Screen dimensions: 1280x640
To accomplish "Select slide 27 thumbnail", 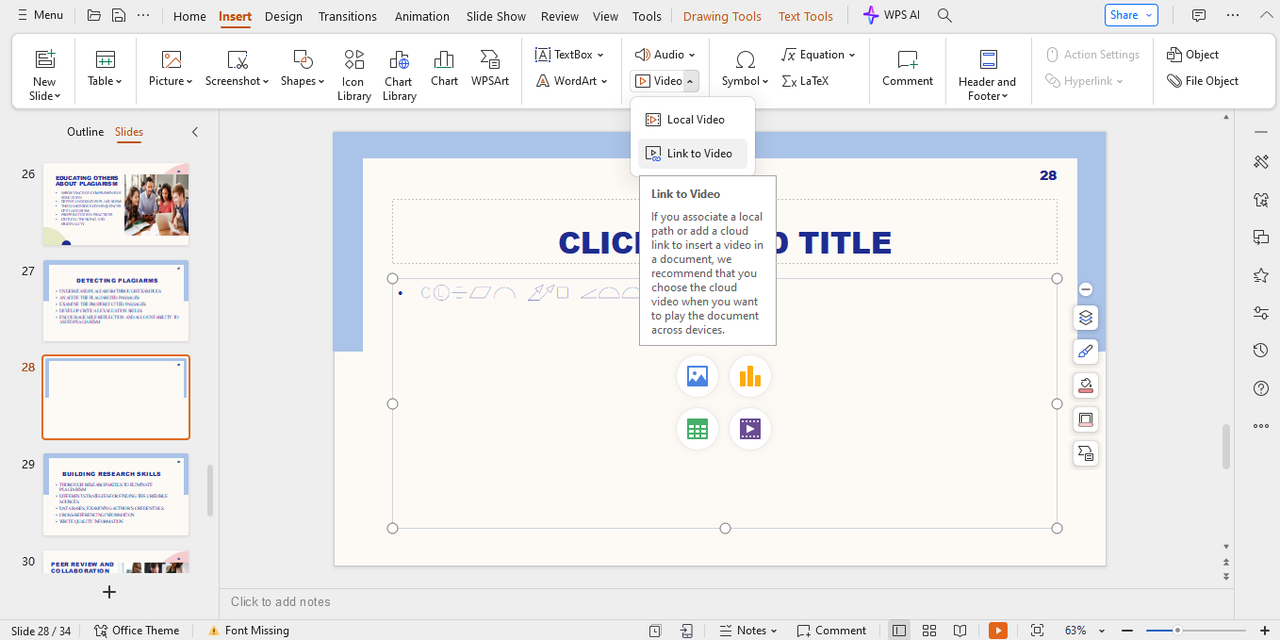I will (116, 300).
